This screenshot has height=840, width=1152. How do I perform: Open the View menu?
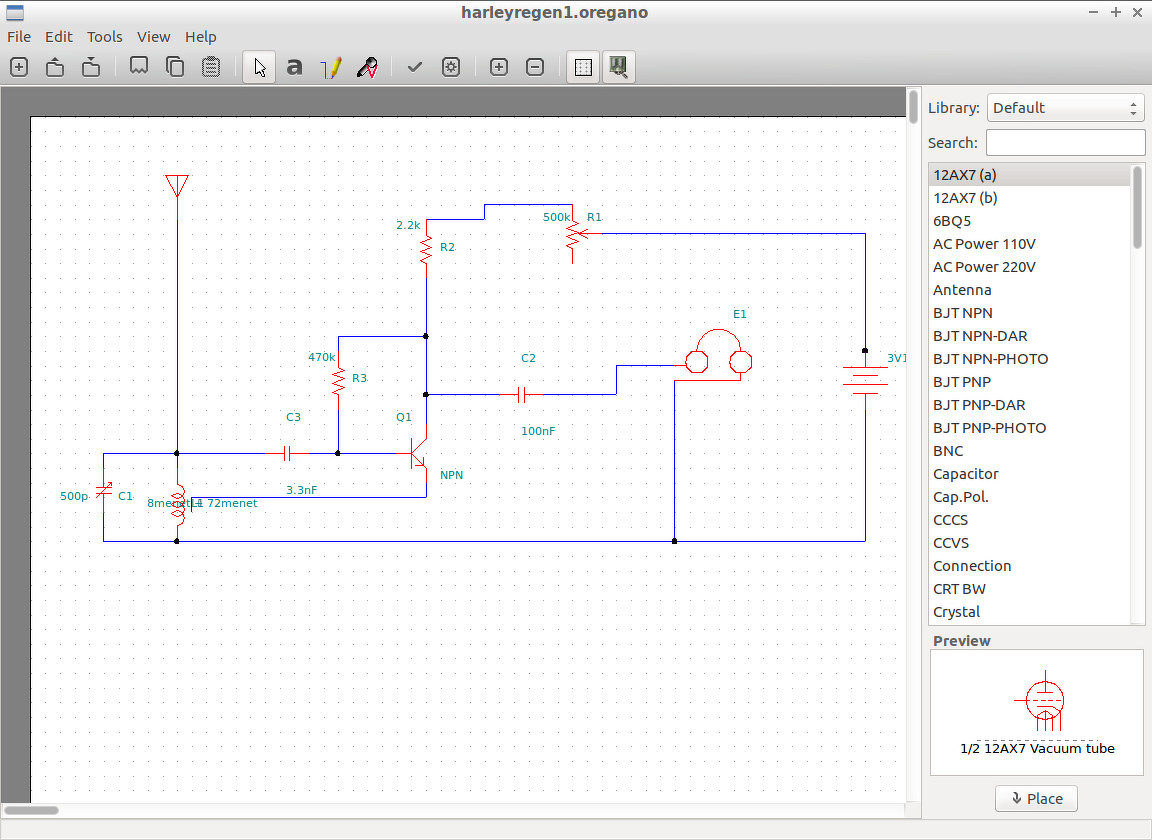pyautogui.click(x=154, y=37)
